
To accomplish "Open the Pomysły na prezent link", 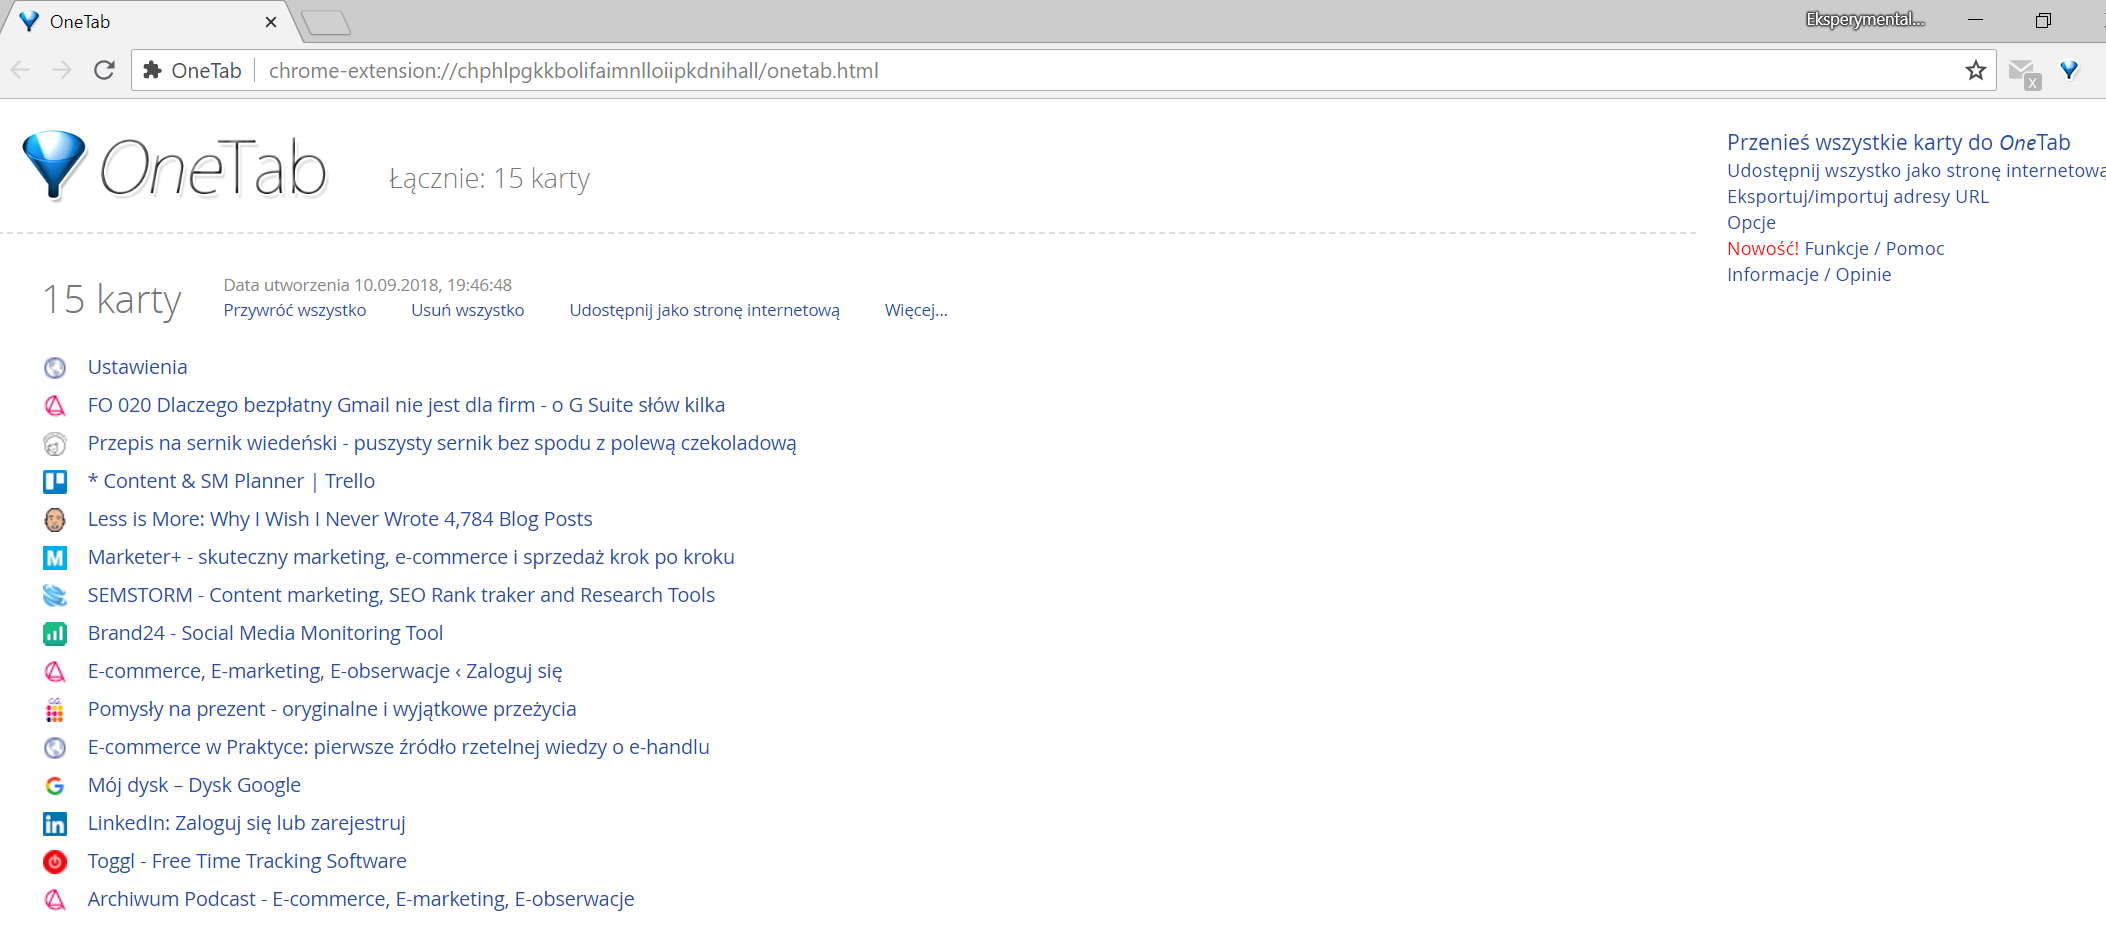I will click(x=332, y=709).
